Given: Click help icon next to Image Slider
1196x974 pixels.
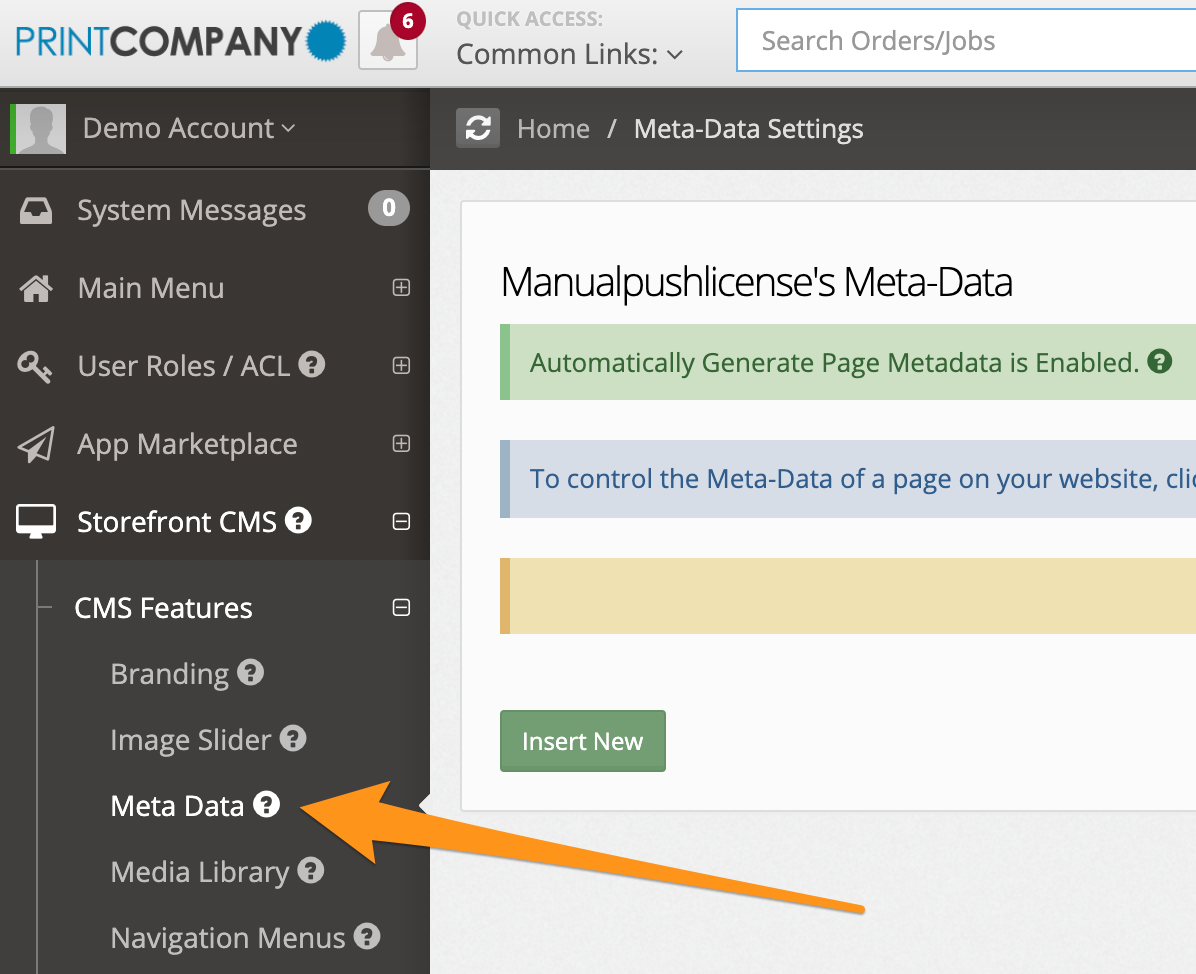Looking at the screenshot, I should coord(292,739).
